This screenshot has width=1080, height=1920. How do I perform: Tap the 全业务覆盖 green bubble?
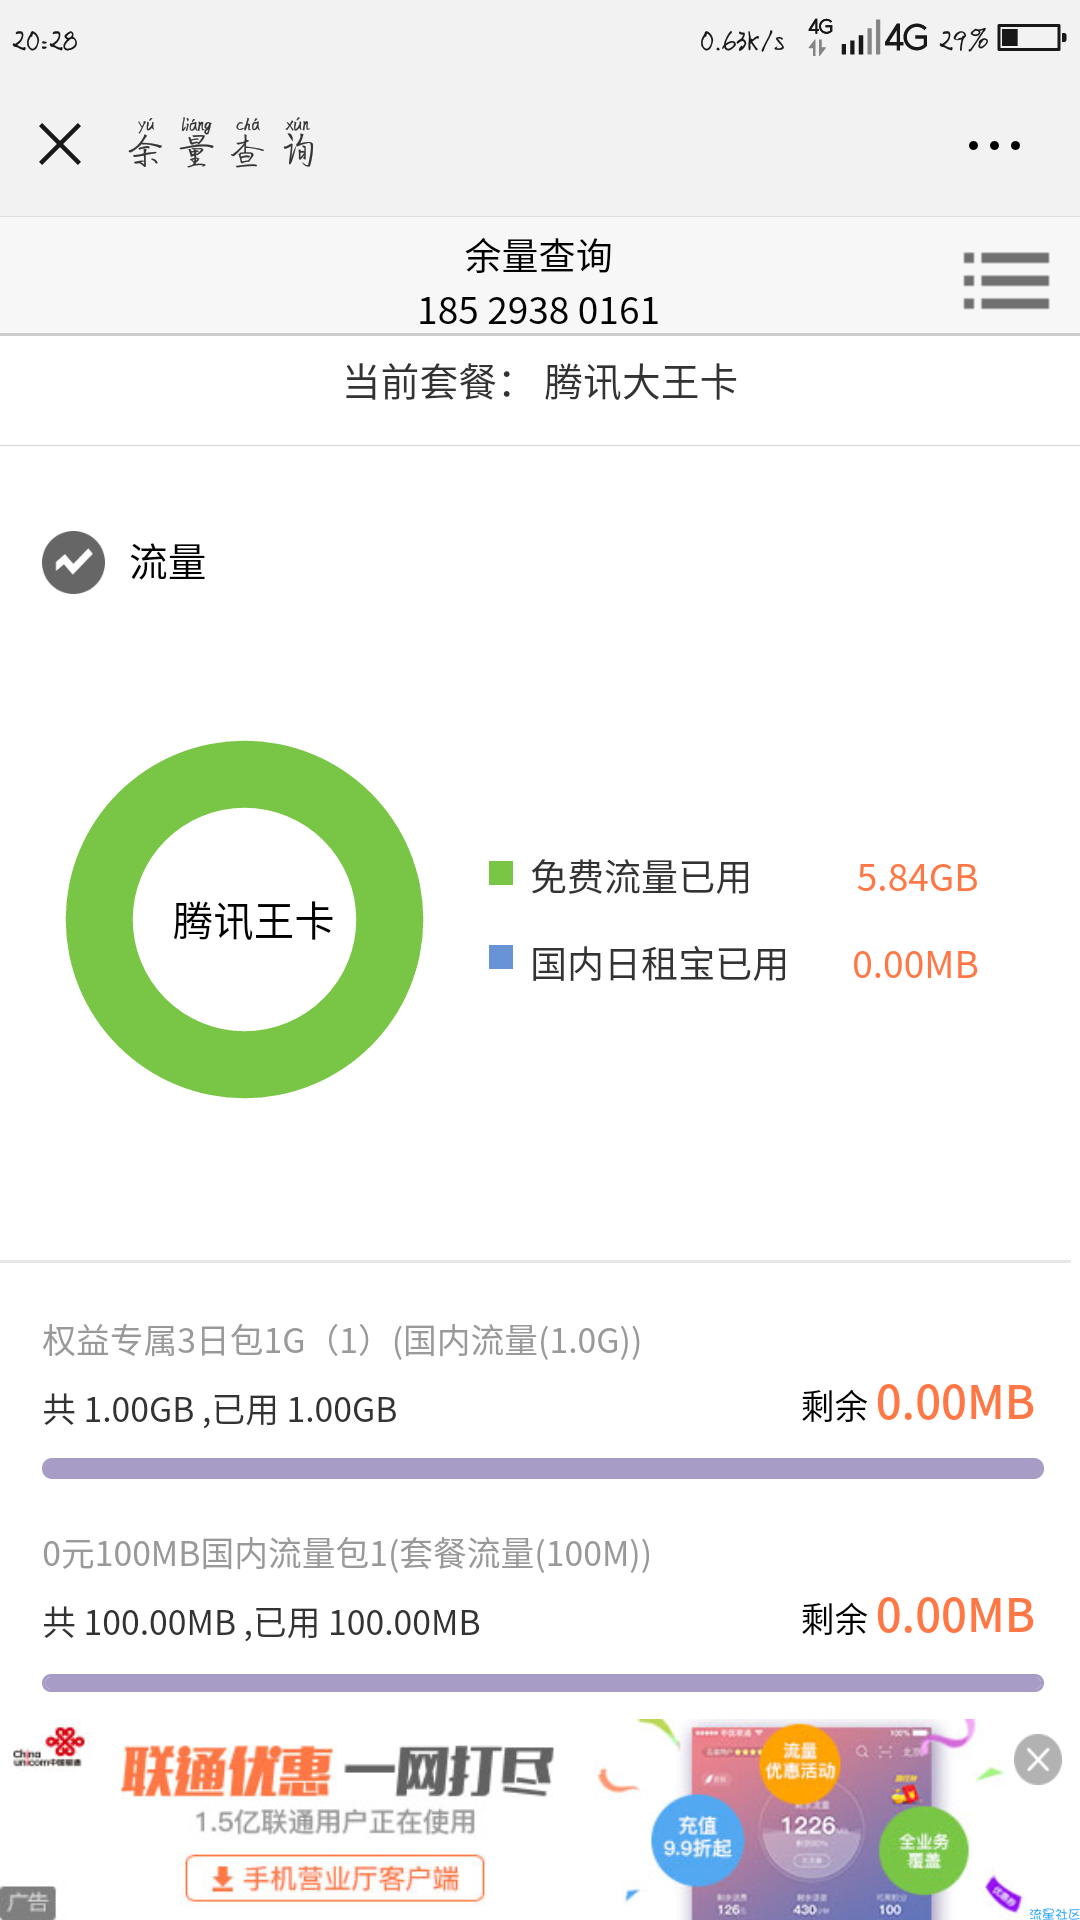tap(923, 1850)
